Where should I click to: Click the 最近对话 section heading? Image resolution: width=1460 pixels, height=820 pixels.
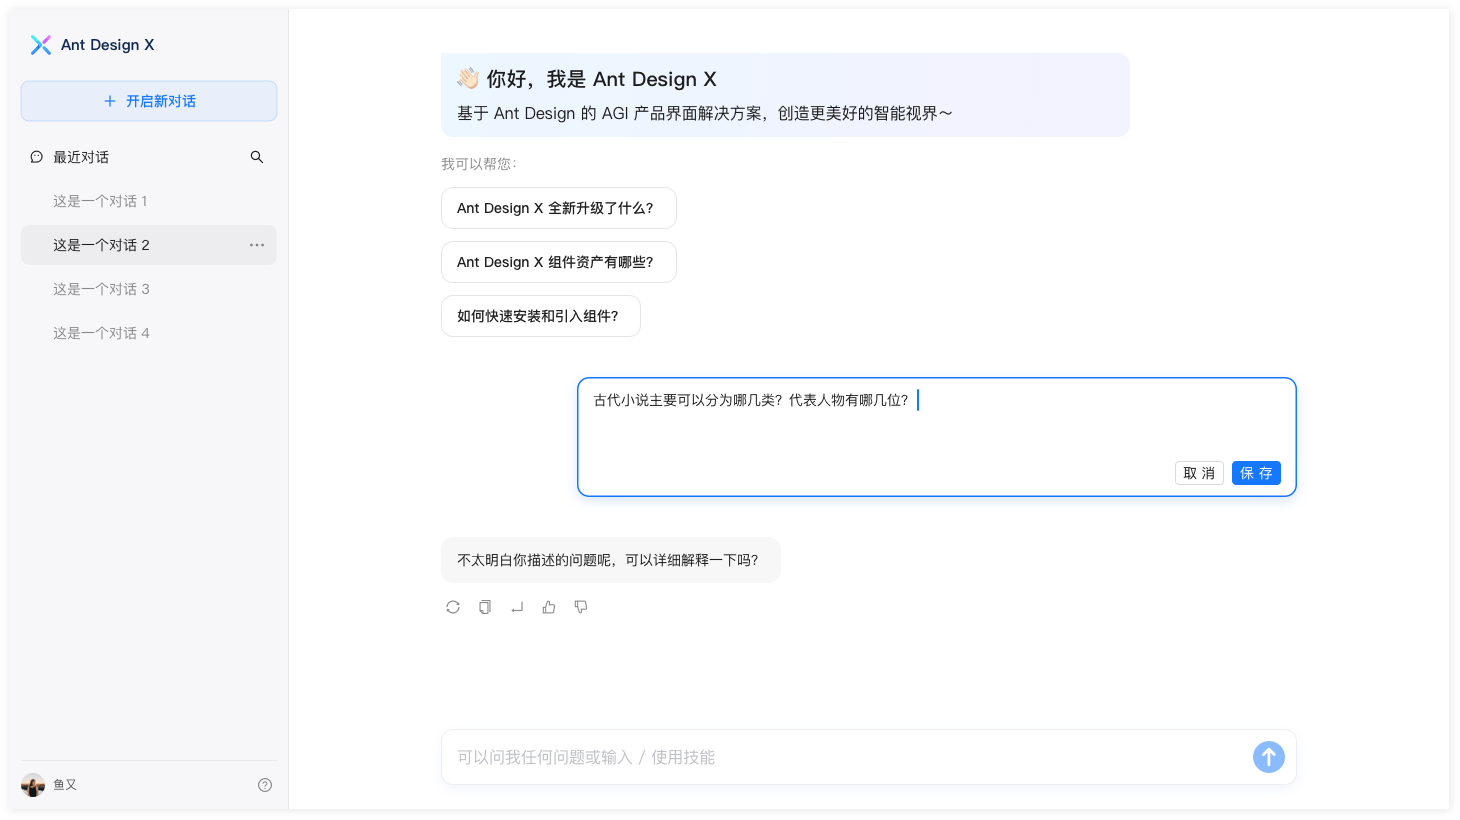click(x=81, y=157)
